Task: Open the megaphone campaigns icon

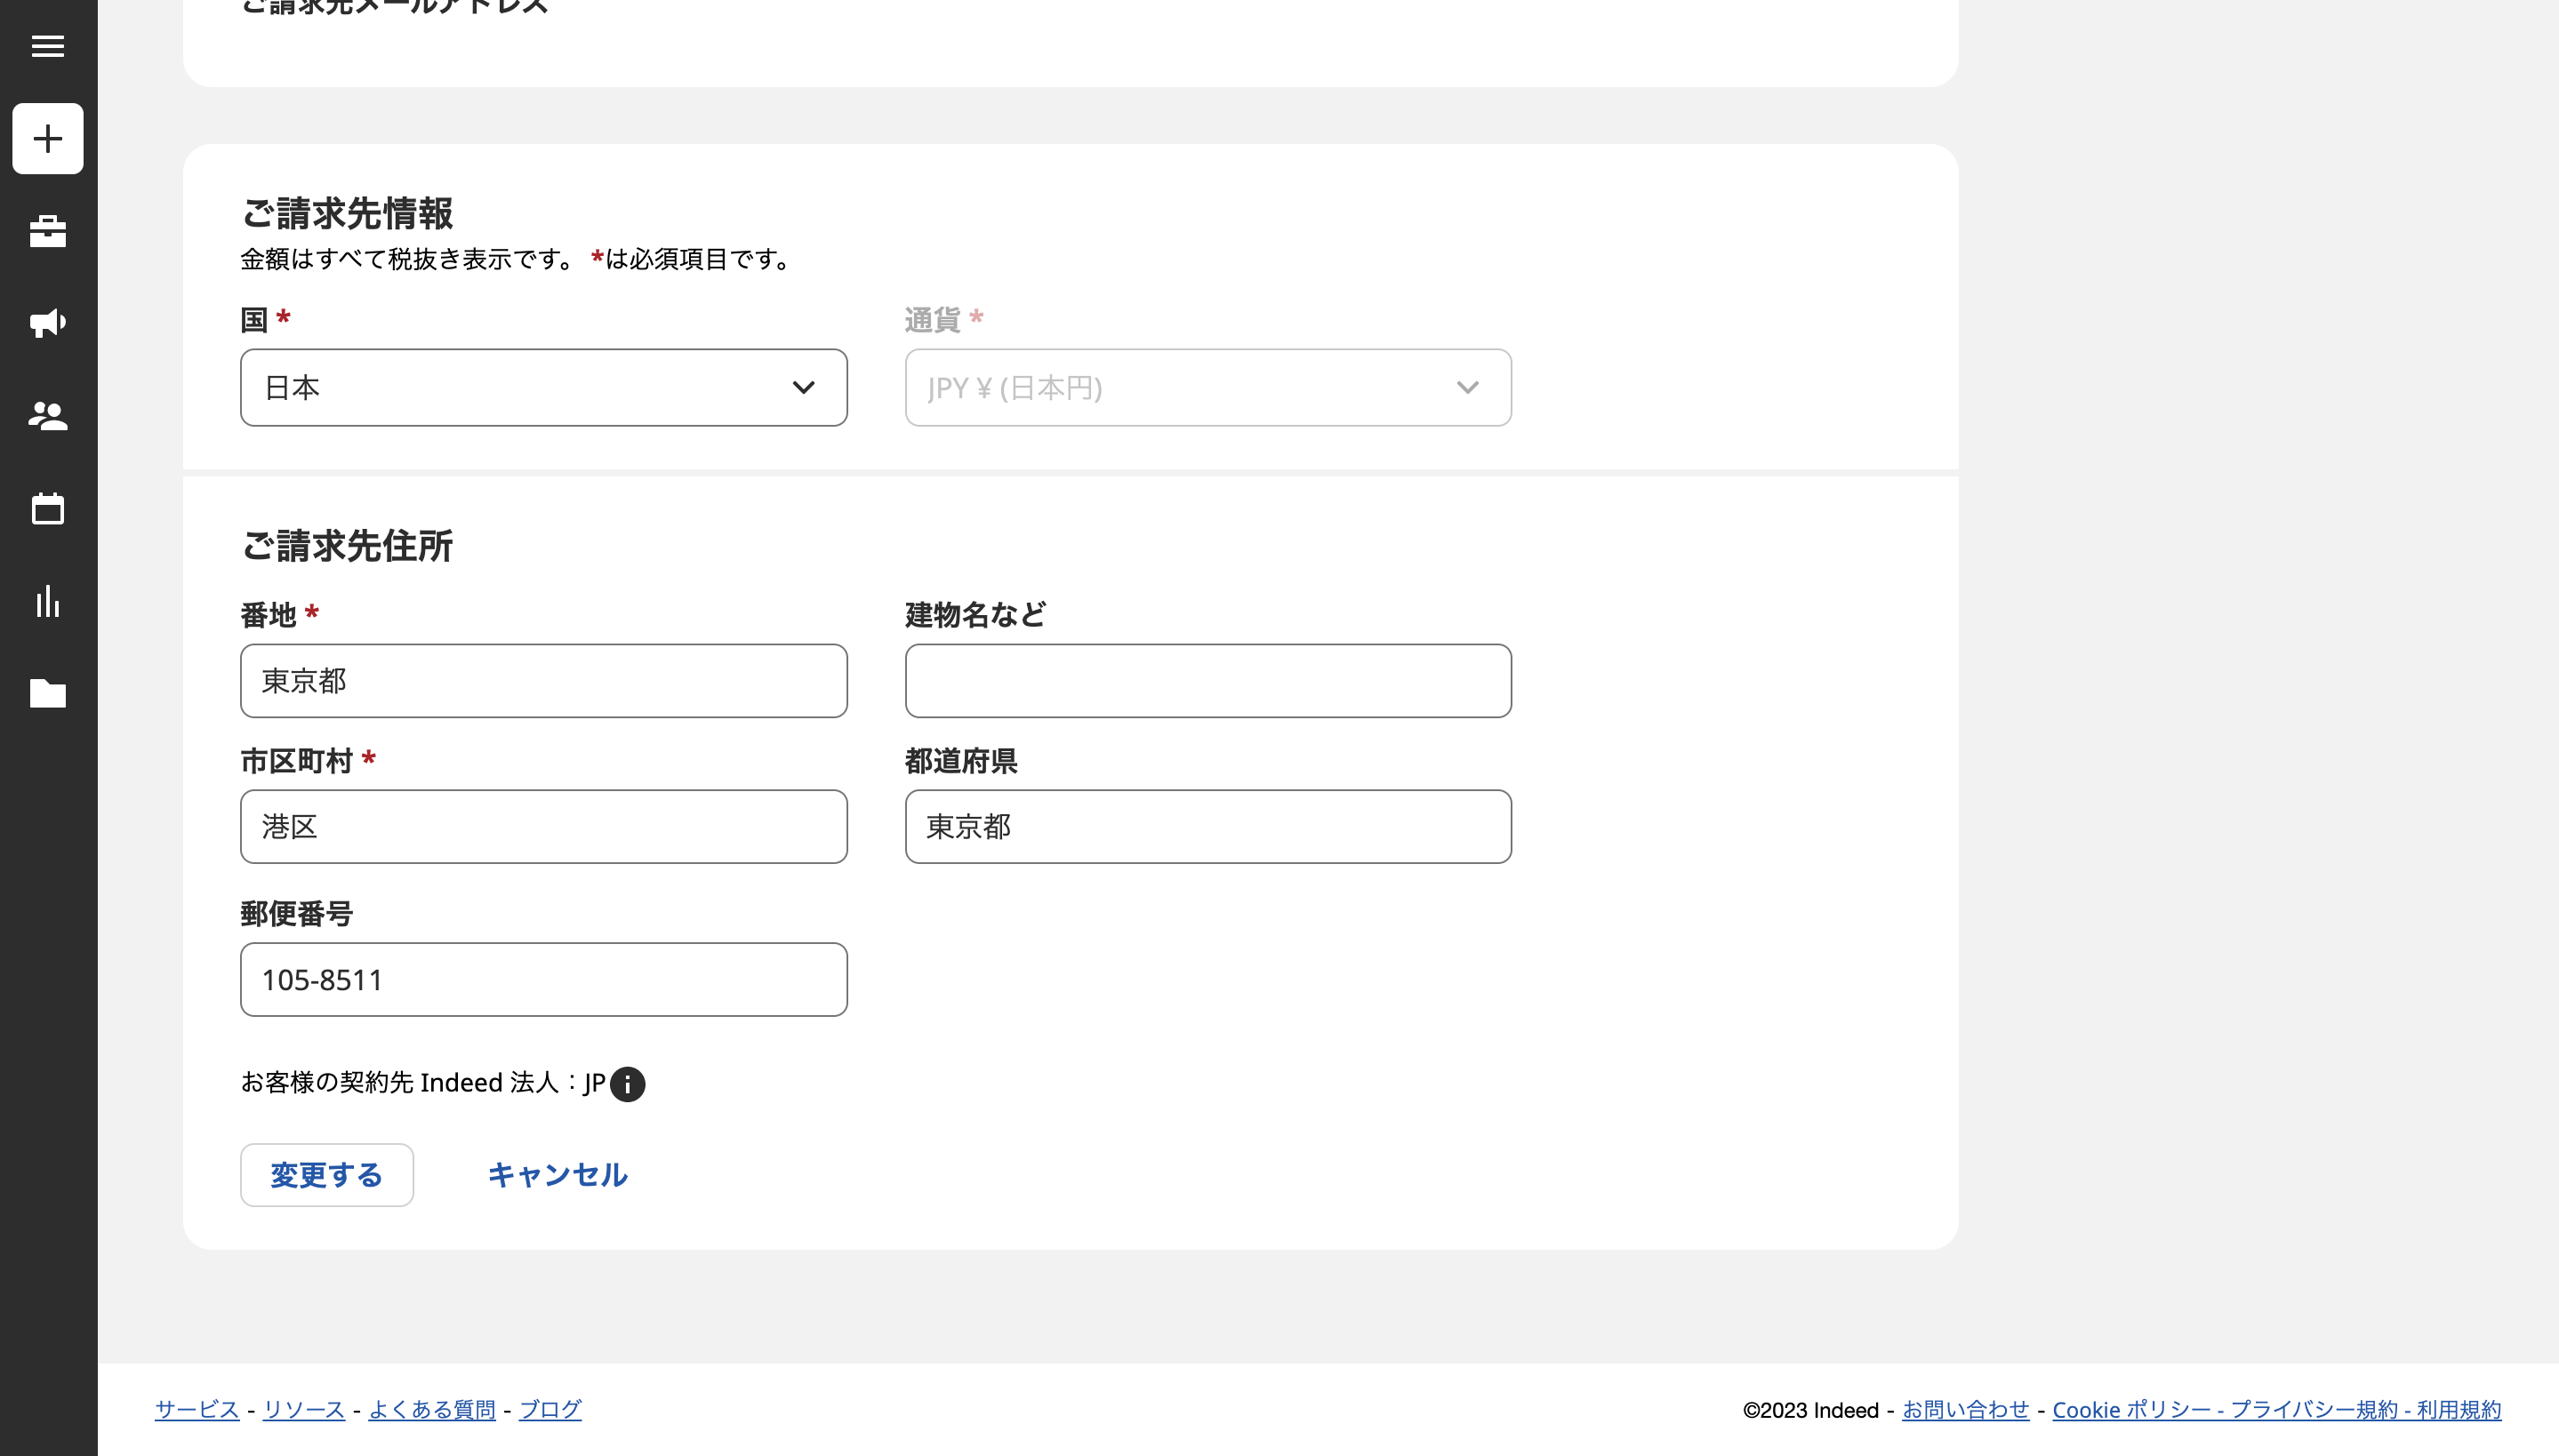Action: pos(47,322)
